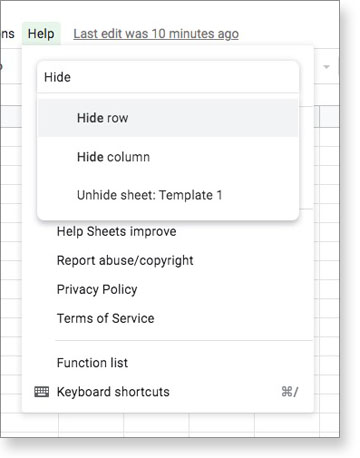Image resolution: width=360 pixels, height=458 pixels.
Task: Open Terms of Service
Action: point(105,318)
